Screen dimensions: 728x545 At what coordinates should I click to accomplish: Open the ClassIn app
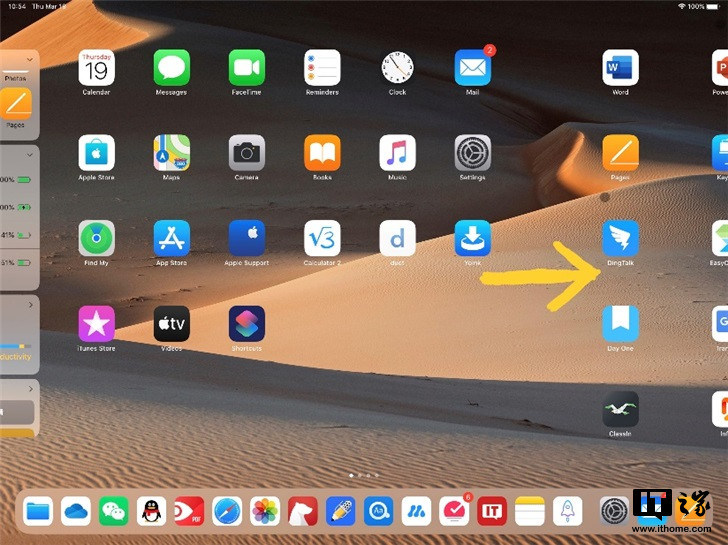(x=620, y=409)
